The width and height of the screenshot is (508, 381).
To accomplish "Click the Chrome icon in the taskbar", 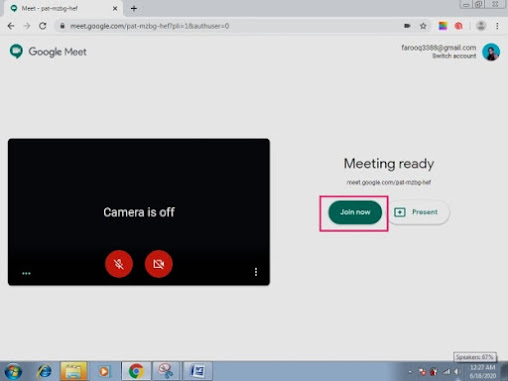I will click(x=136, y=371).
